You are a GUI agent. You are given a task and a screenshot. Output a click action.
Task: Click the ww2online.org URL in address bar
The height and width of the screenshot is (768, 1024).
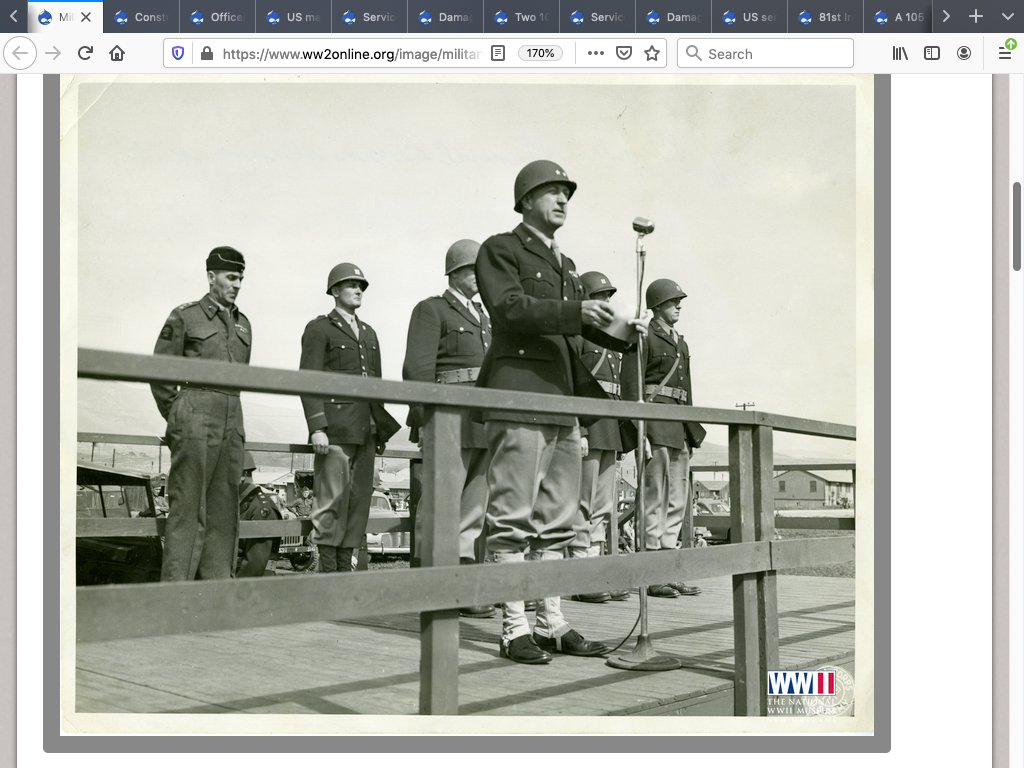click(x=350, y=53)
